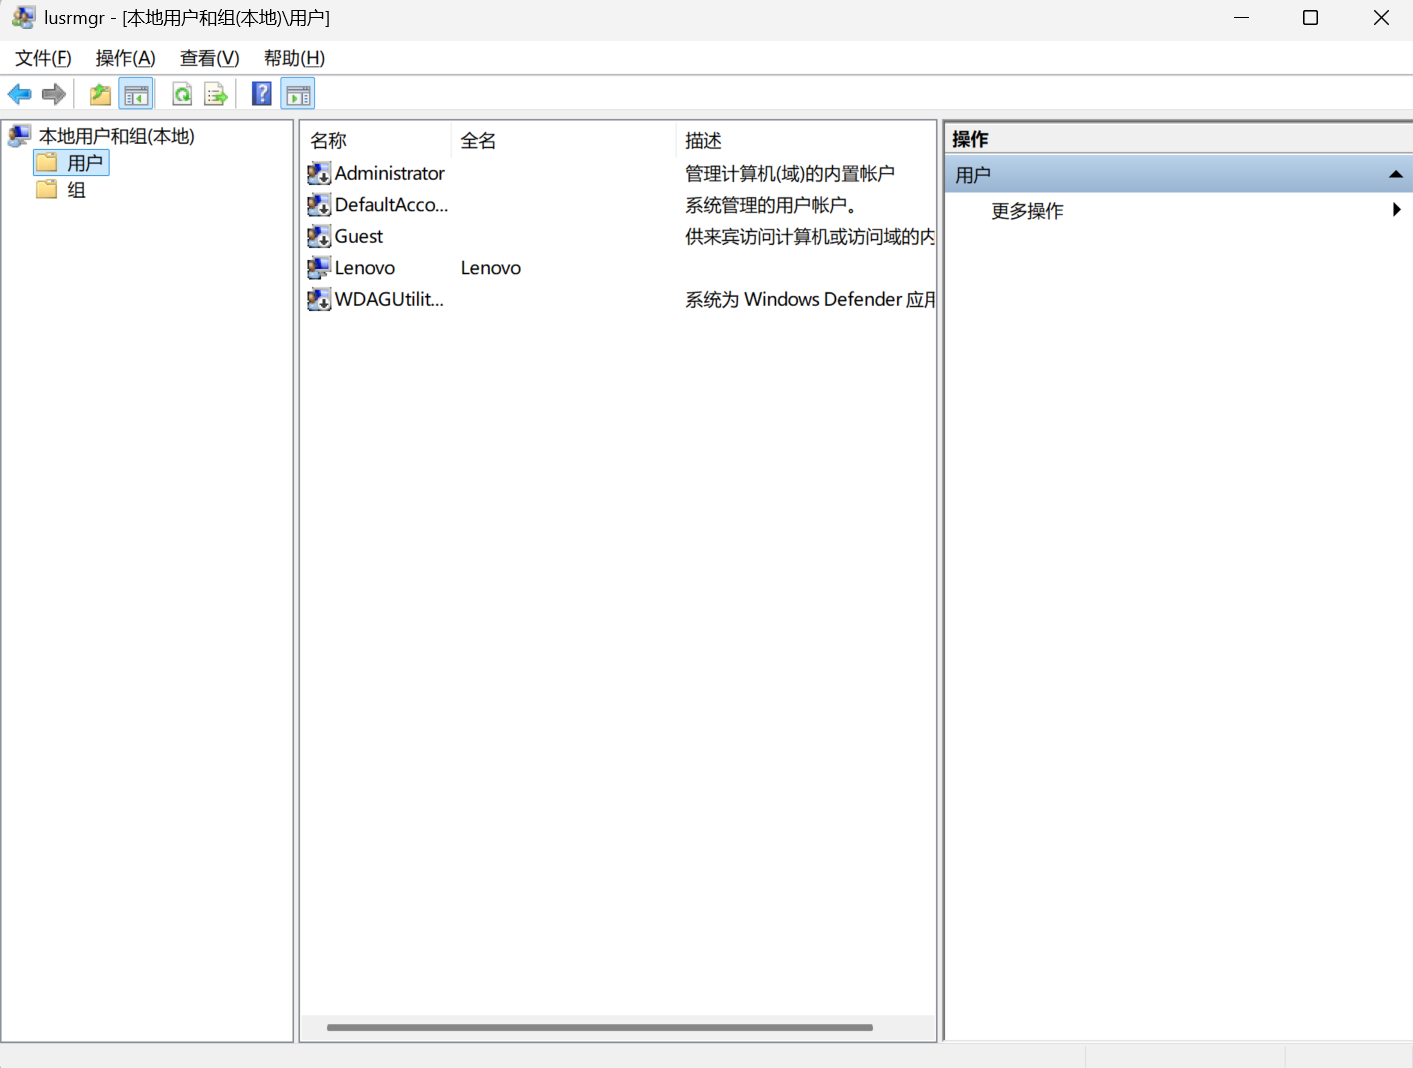
Task: Select the Guest user account
Action: (358, 236)
